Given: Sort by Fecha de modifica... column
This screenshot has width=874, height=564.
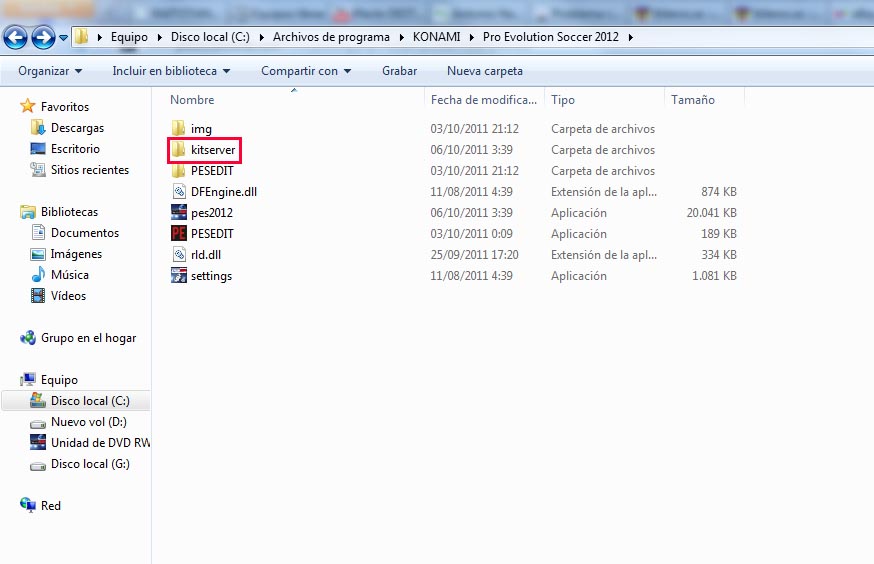Looking at the screenshot, I should (x=484, y=100).
